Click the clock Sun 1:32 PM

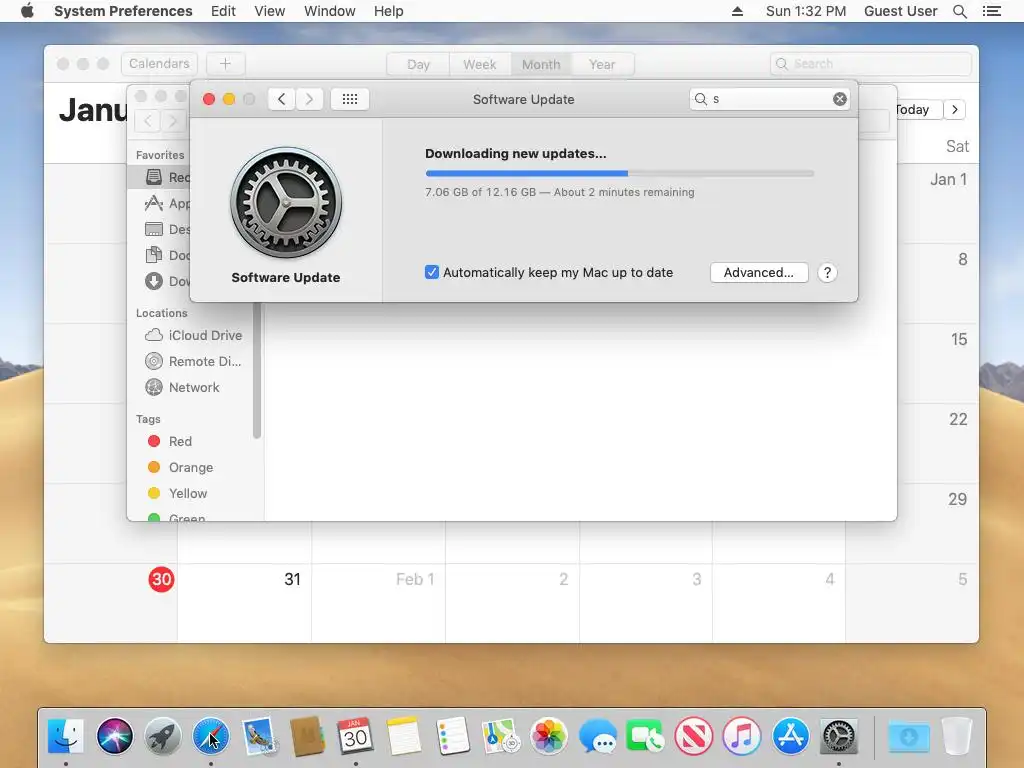pyautogui.click(x=806, y=11)
